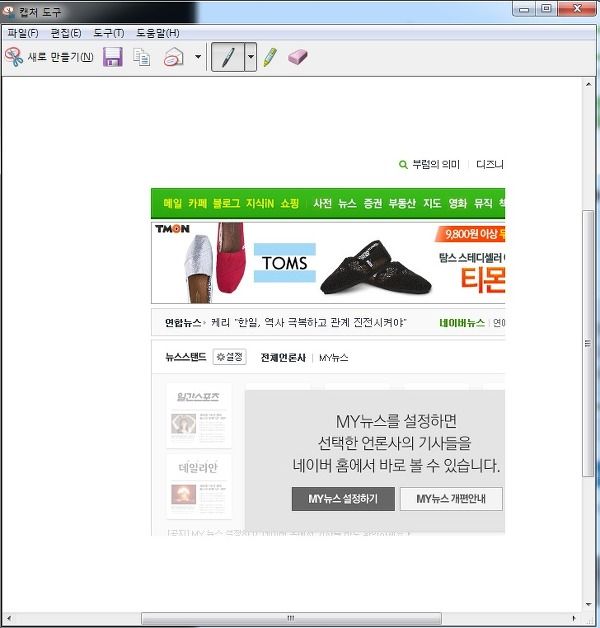Click the horizontal scrollbar left arrow

coord(9,618)
